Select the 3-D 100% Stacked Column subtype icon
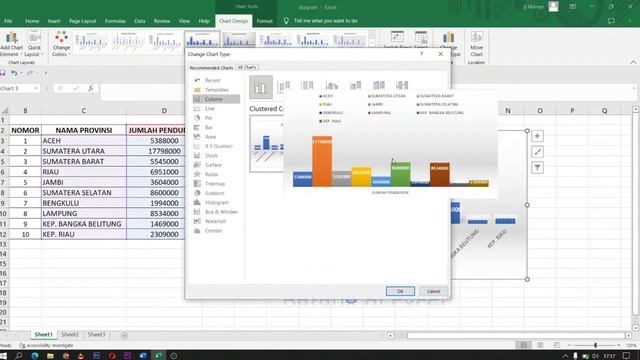The height and width of the screenshot is (360, 640). pyautogui.click(x=379, y=85)
